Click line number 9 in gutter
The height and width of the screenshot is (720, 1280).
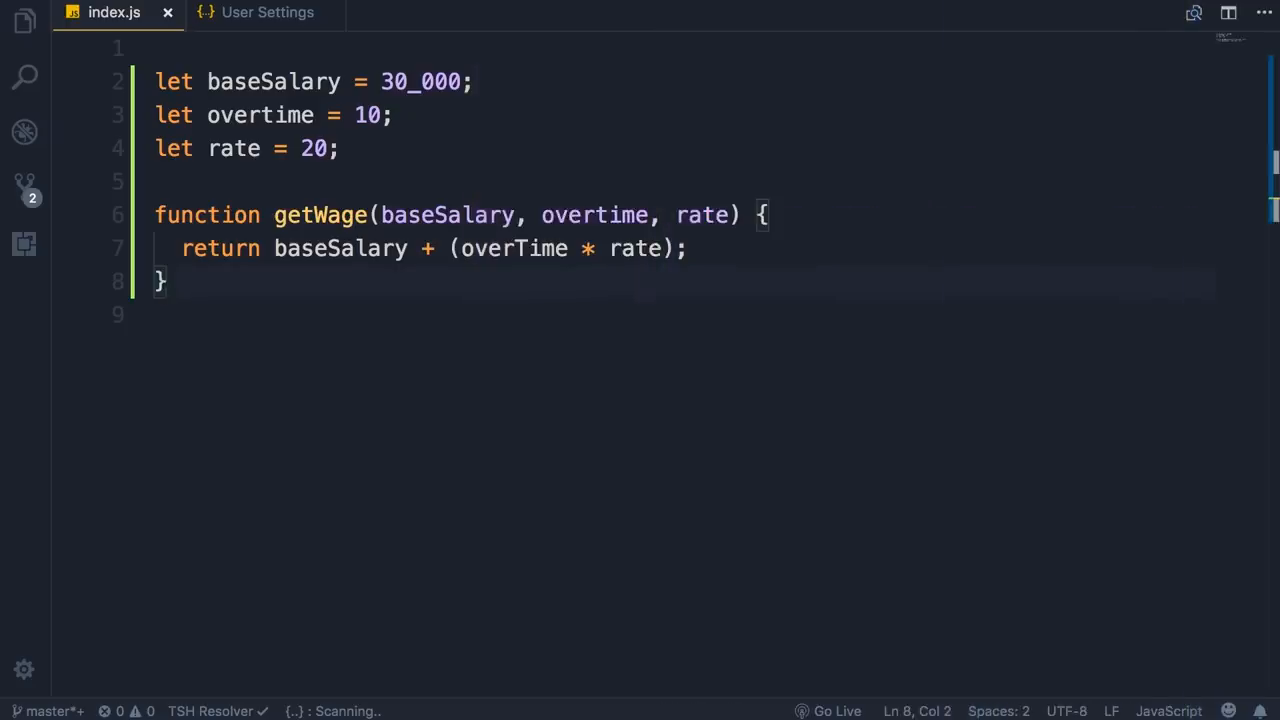(118, 315)
